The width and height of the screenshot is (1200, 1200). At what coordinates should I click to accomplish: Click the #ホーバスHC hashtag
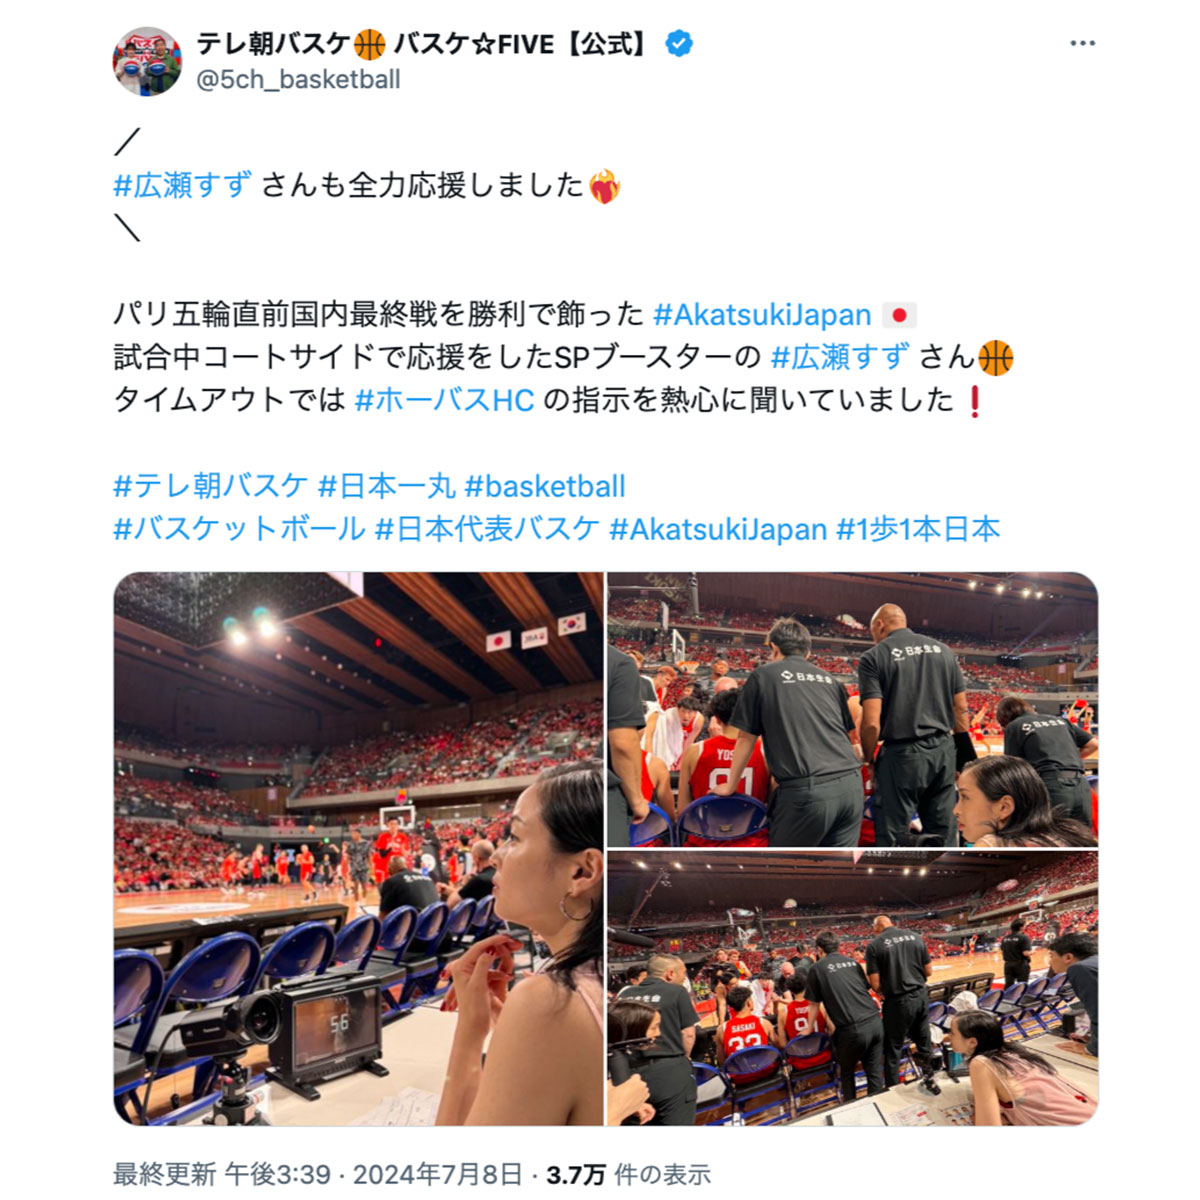click(x=444, y=400)
